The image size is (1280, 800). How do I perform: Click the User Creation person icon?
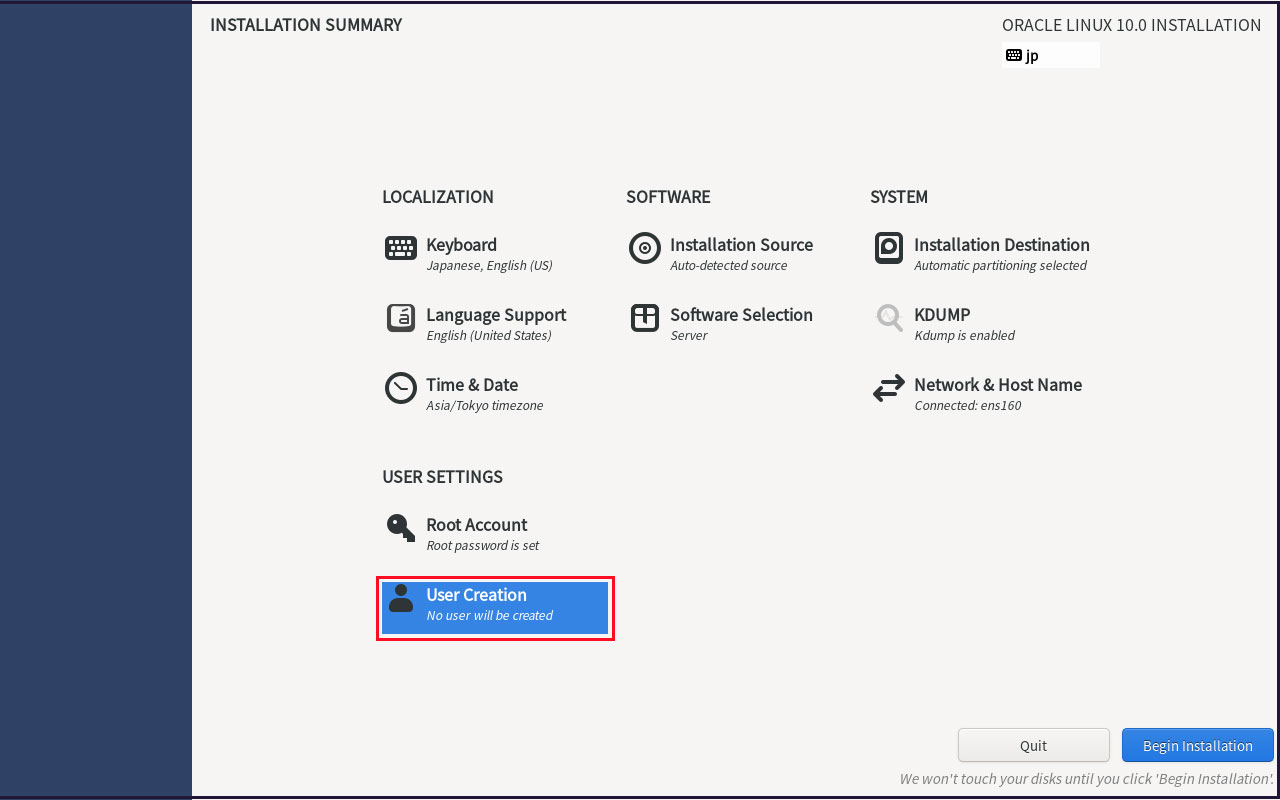tap(401, 598)
